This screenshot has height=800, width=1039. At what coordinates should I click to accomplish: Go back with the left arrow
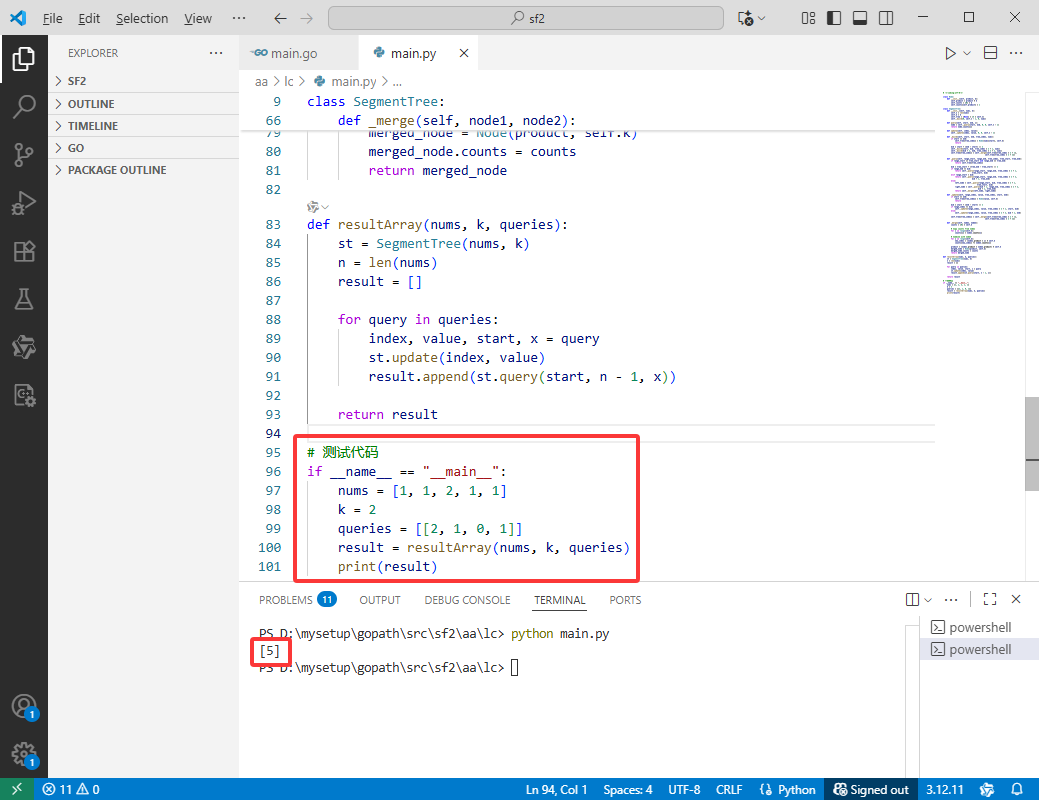[x=280, y=19]
